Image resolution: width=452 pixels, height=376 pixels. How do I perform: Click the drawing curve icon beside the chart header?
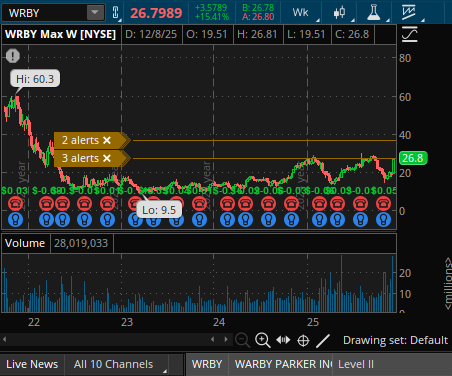(410, 34)
